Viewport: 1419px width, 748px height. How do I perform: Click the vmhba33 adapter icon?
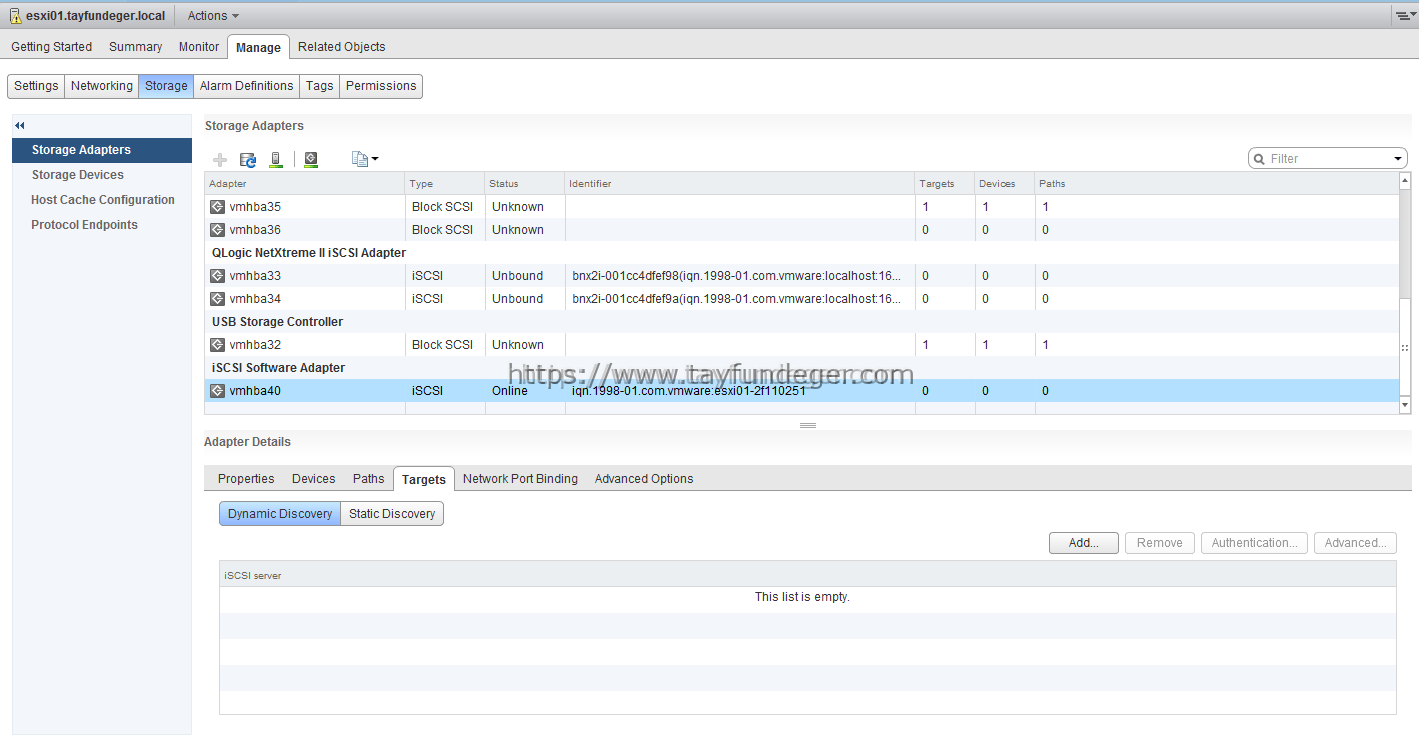pos(217,276)
